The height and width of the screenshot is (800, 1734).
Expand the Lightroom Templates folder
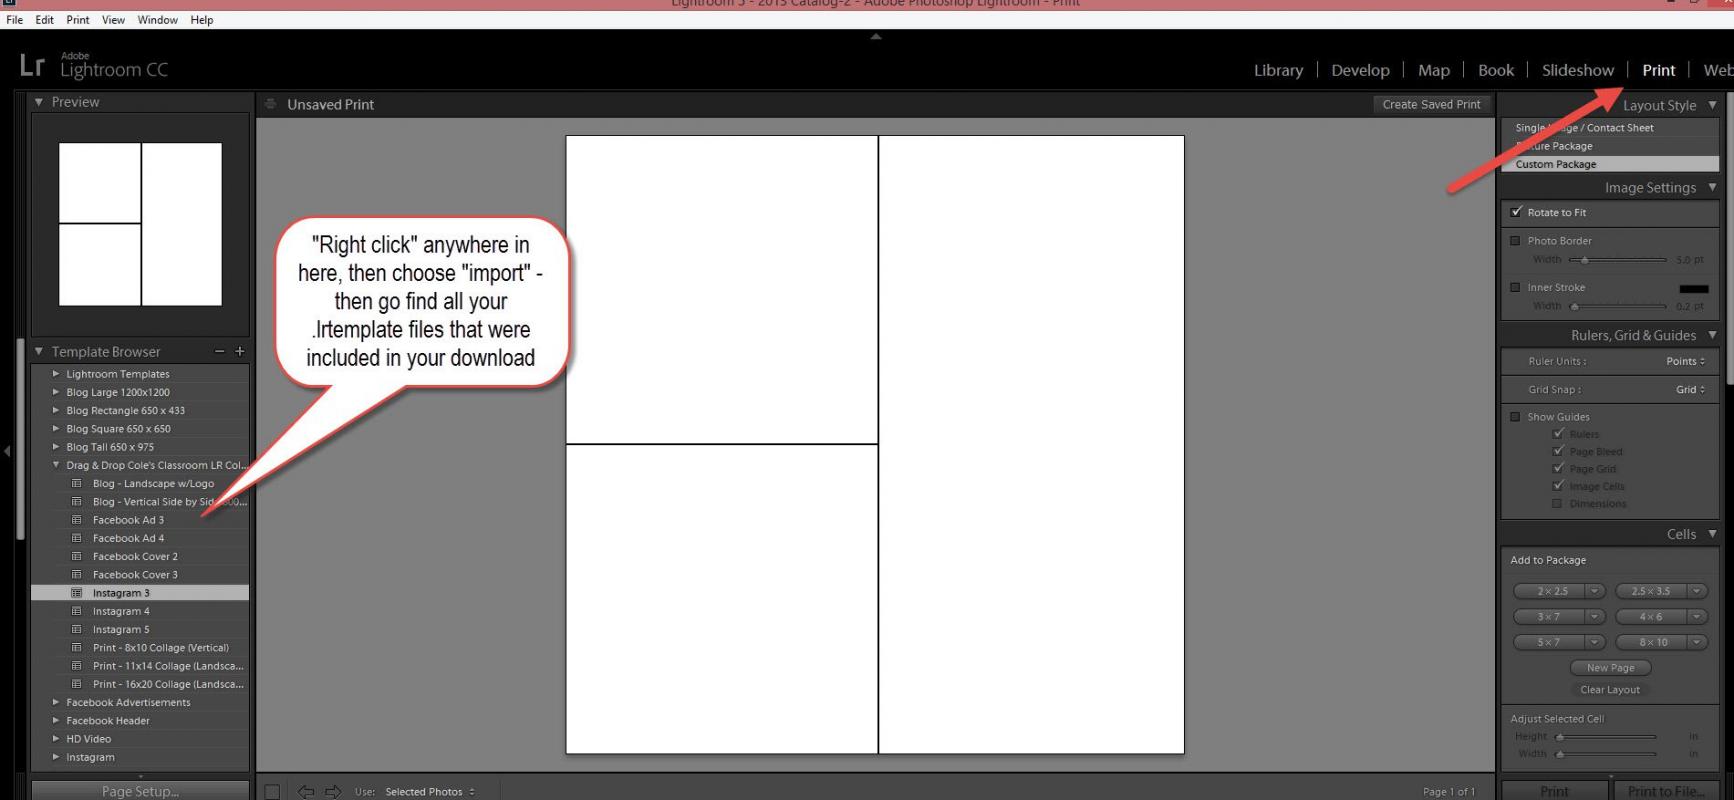pyautogui.click(x=56, y=374)
